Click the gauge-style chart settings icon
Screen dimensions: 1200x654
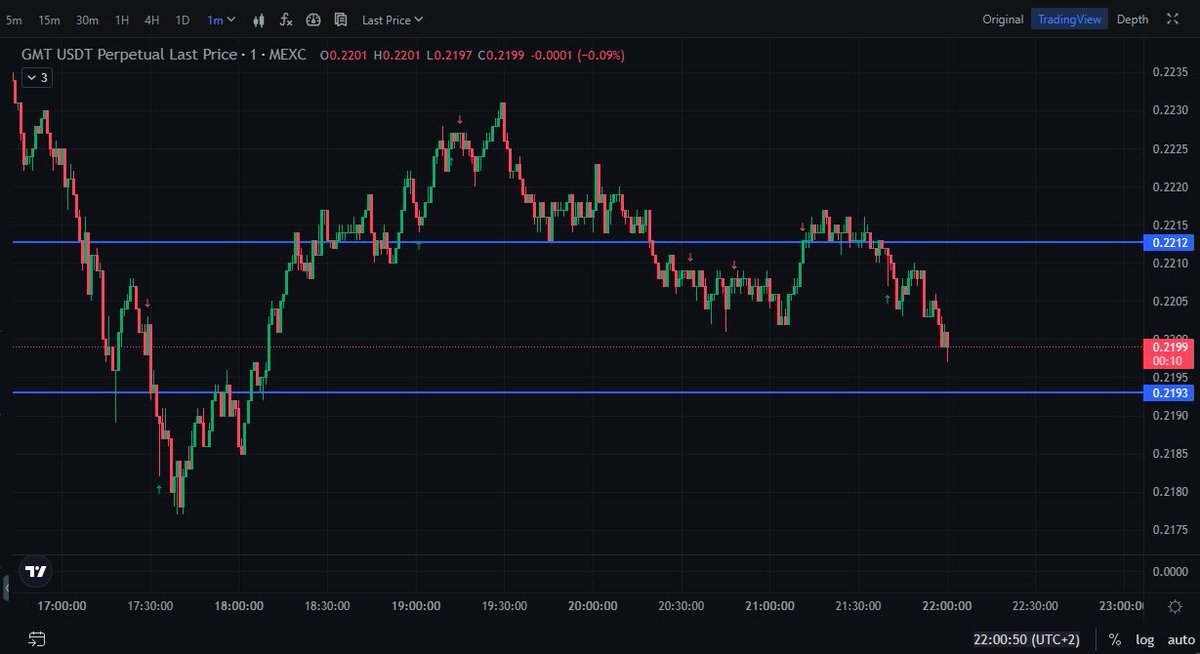coord(314,19)
